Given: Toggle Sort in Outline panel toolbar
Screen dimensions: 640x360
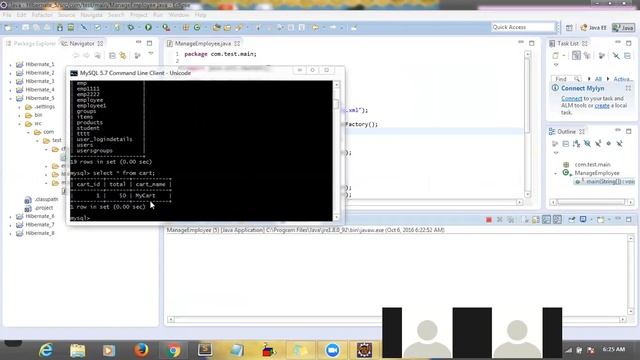Looking at the screenshot, I should click(576, 143).
